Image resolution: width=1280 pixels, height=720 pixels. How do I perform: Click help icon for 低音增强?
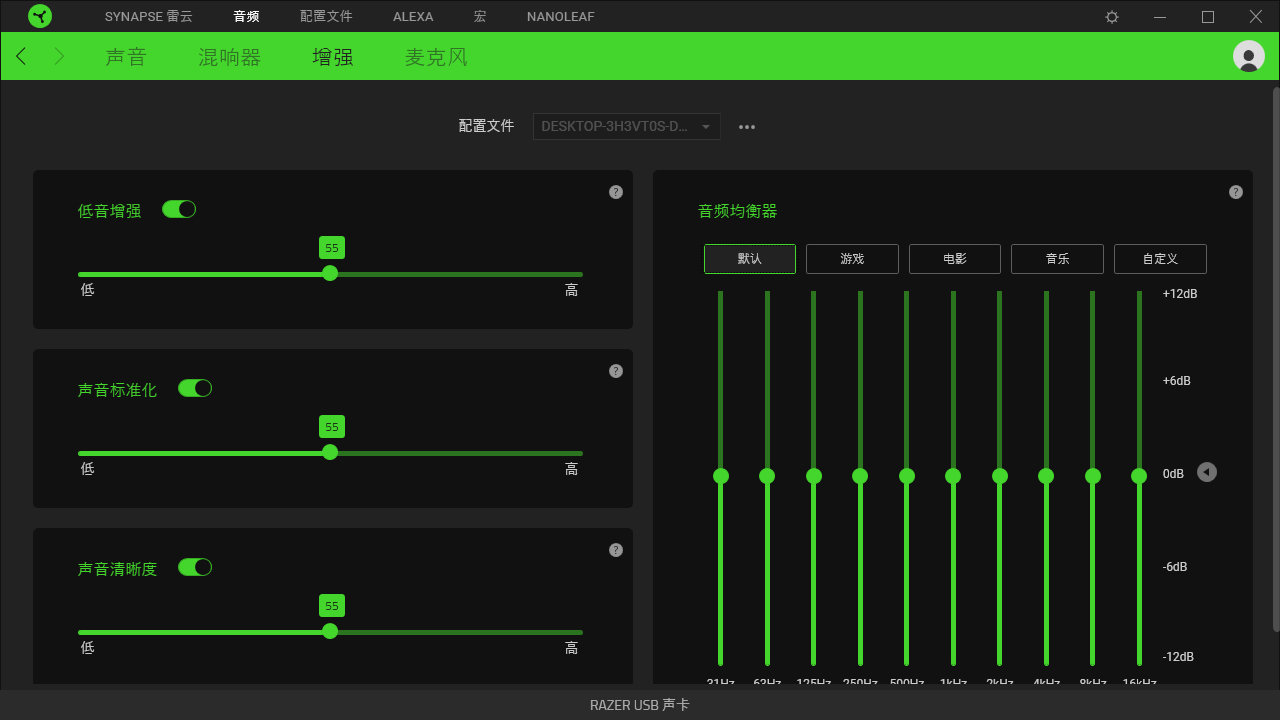(616, 192)
